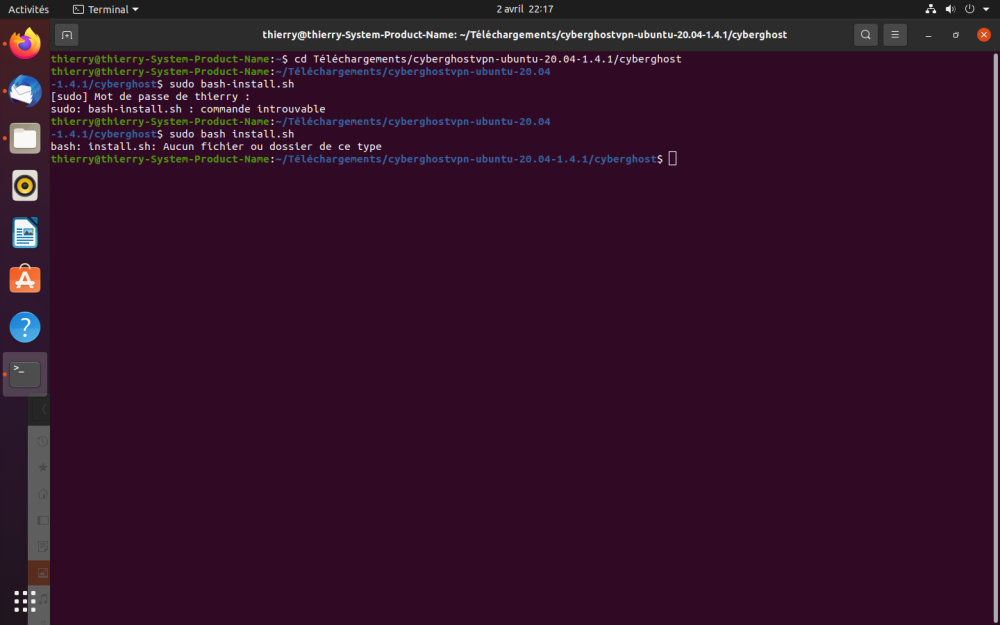Viewport: 1000px width, 625px height.
Task: Click the "sudo bash-install.sh" command text
Action: 232,84
